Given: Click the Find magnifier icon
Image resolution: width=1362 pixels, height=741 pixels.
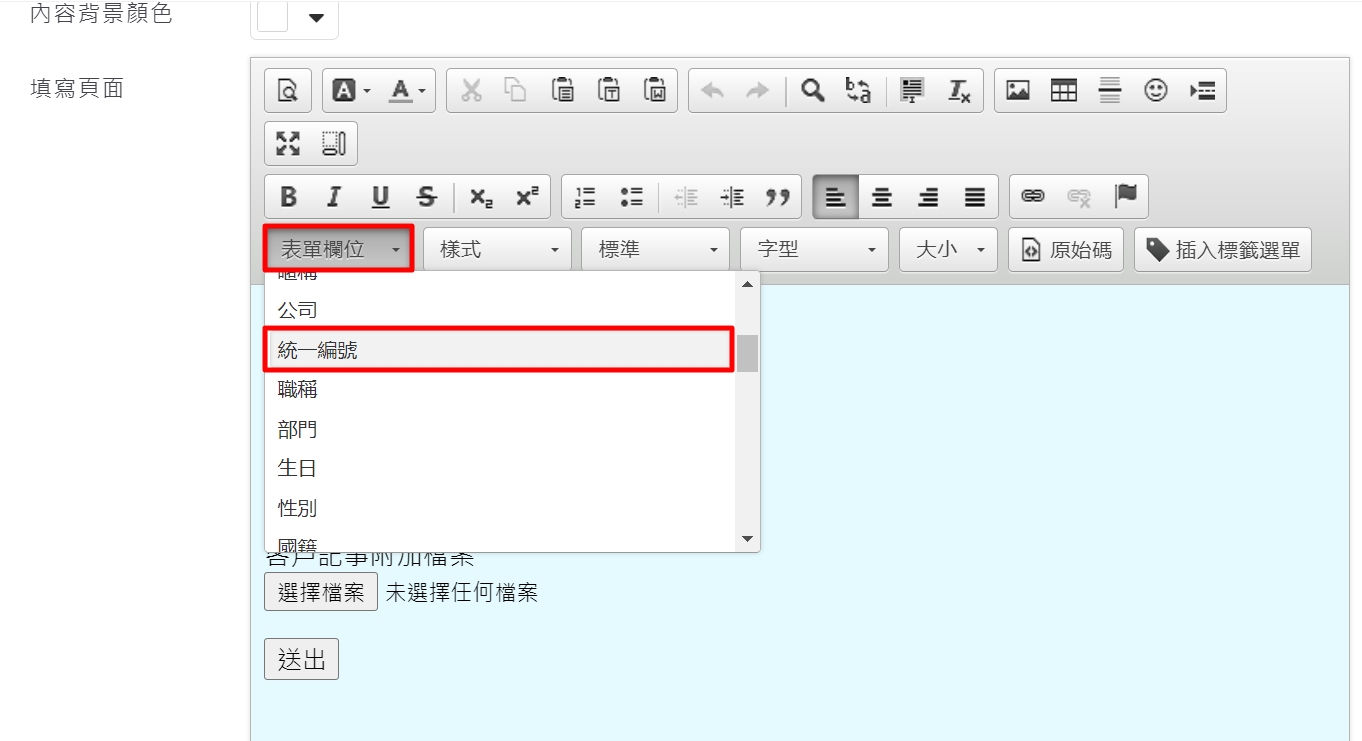Looking at the screenshot, I should (813, 90).
